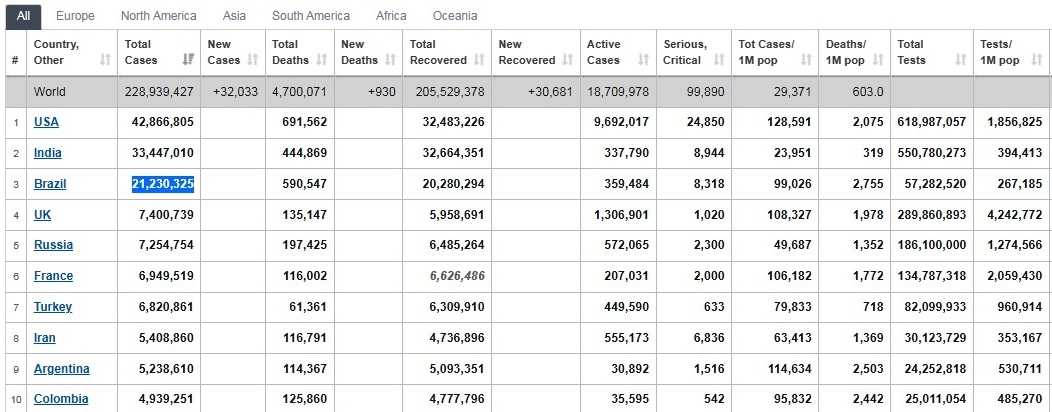Open the Brazil country link

[50, 184]
